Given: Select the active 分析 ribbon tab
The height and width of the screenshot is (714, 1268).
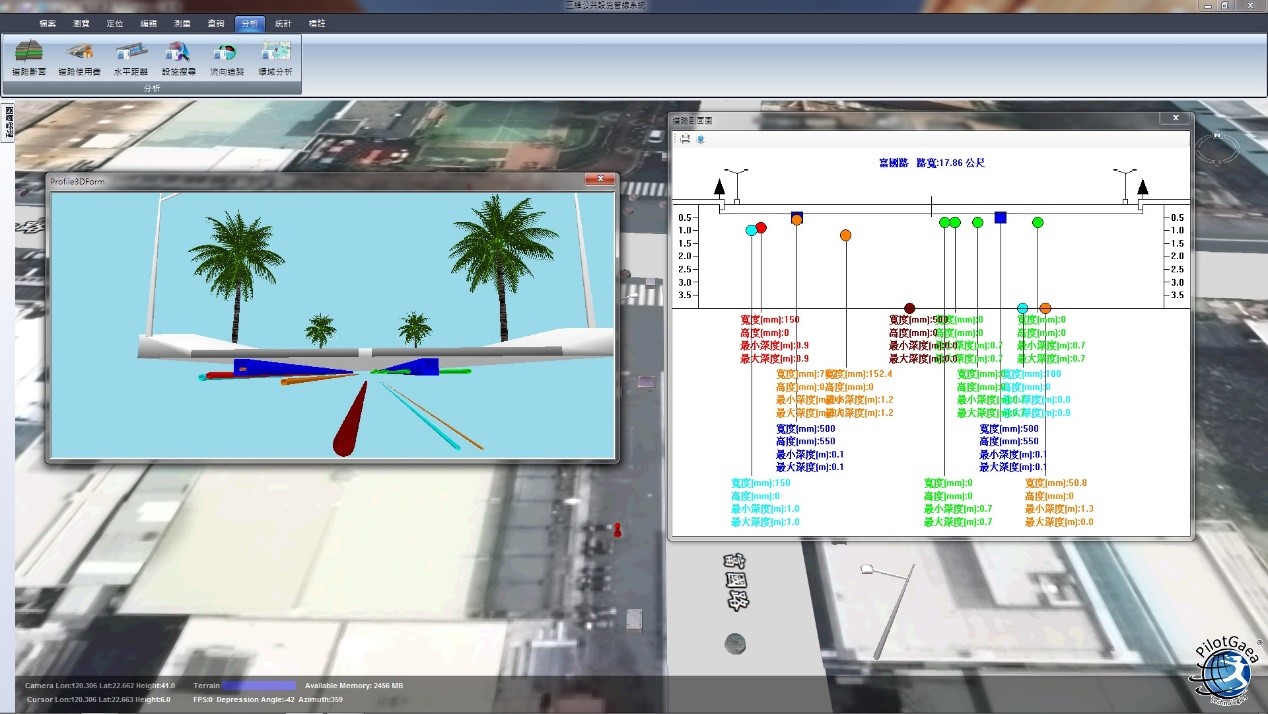Looking at the screenshot, I should pyautogui.click(x=249, y=23).
